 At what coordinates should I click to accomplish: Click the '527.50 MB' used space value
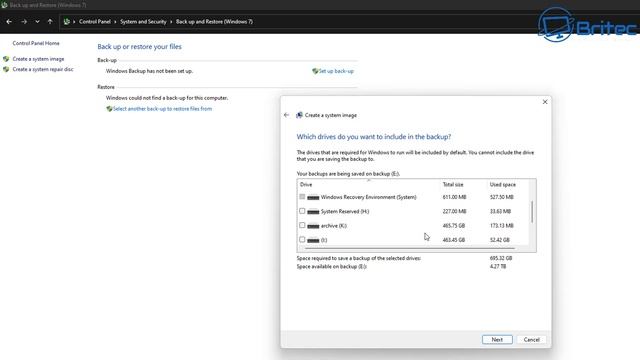coord(502,197)
